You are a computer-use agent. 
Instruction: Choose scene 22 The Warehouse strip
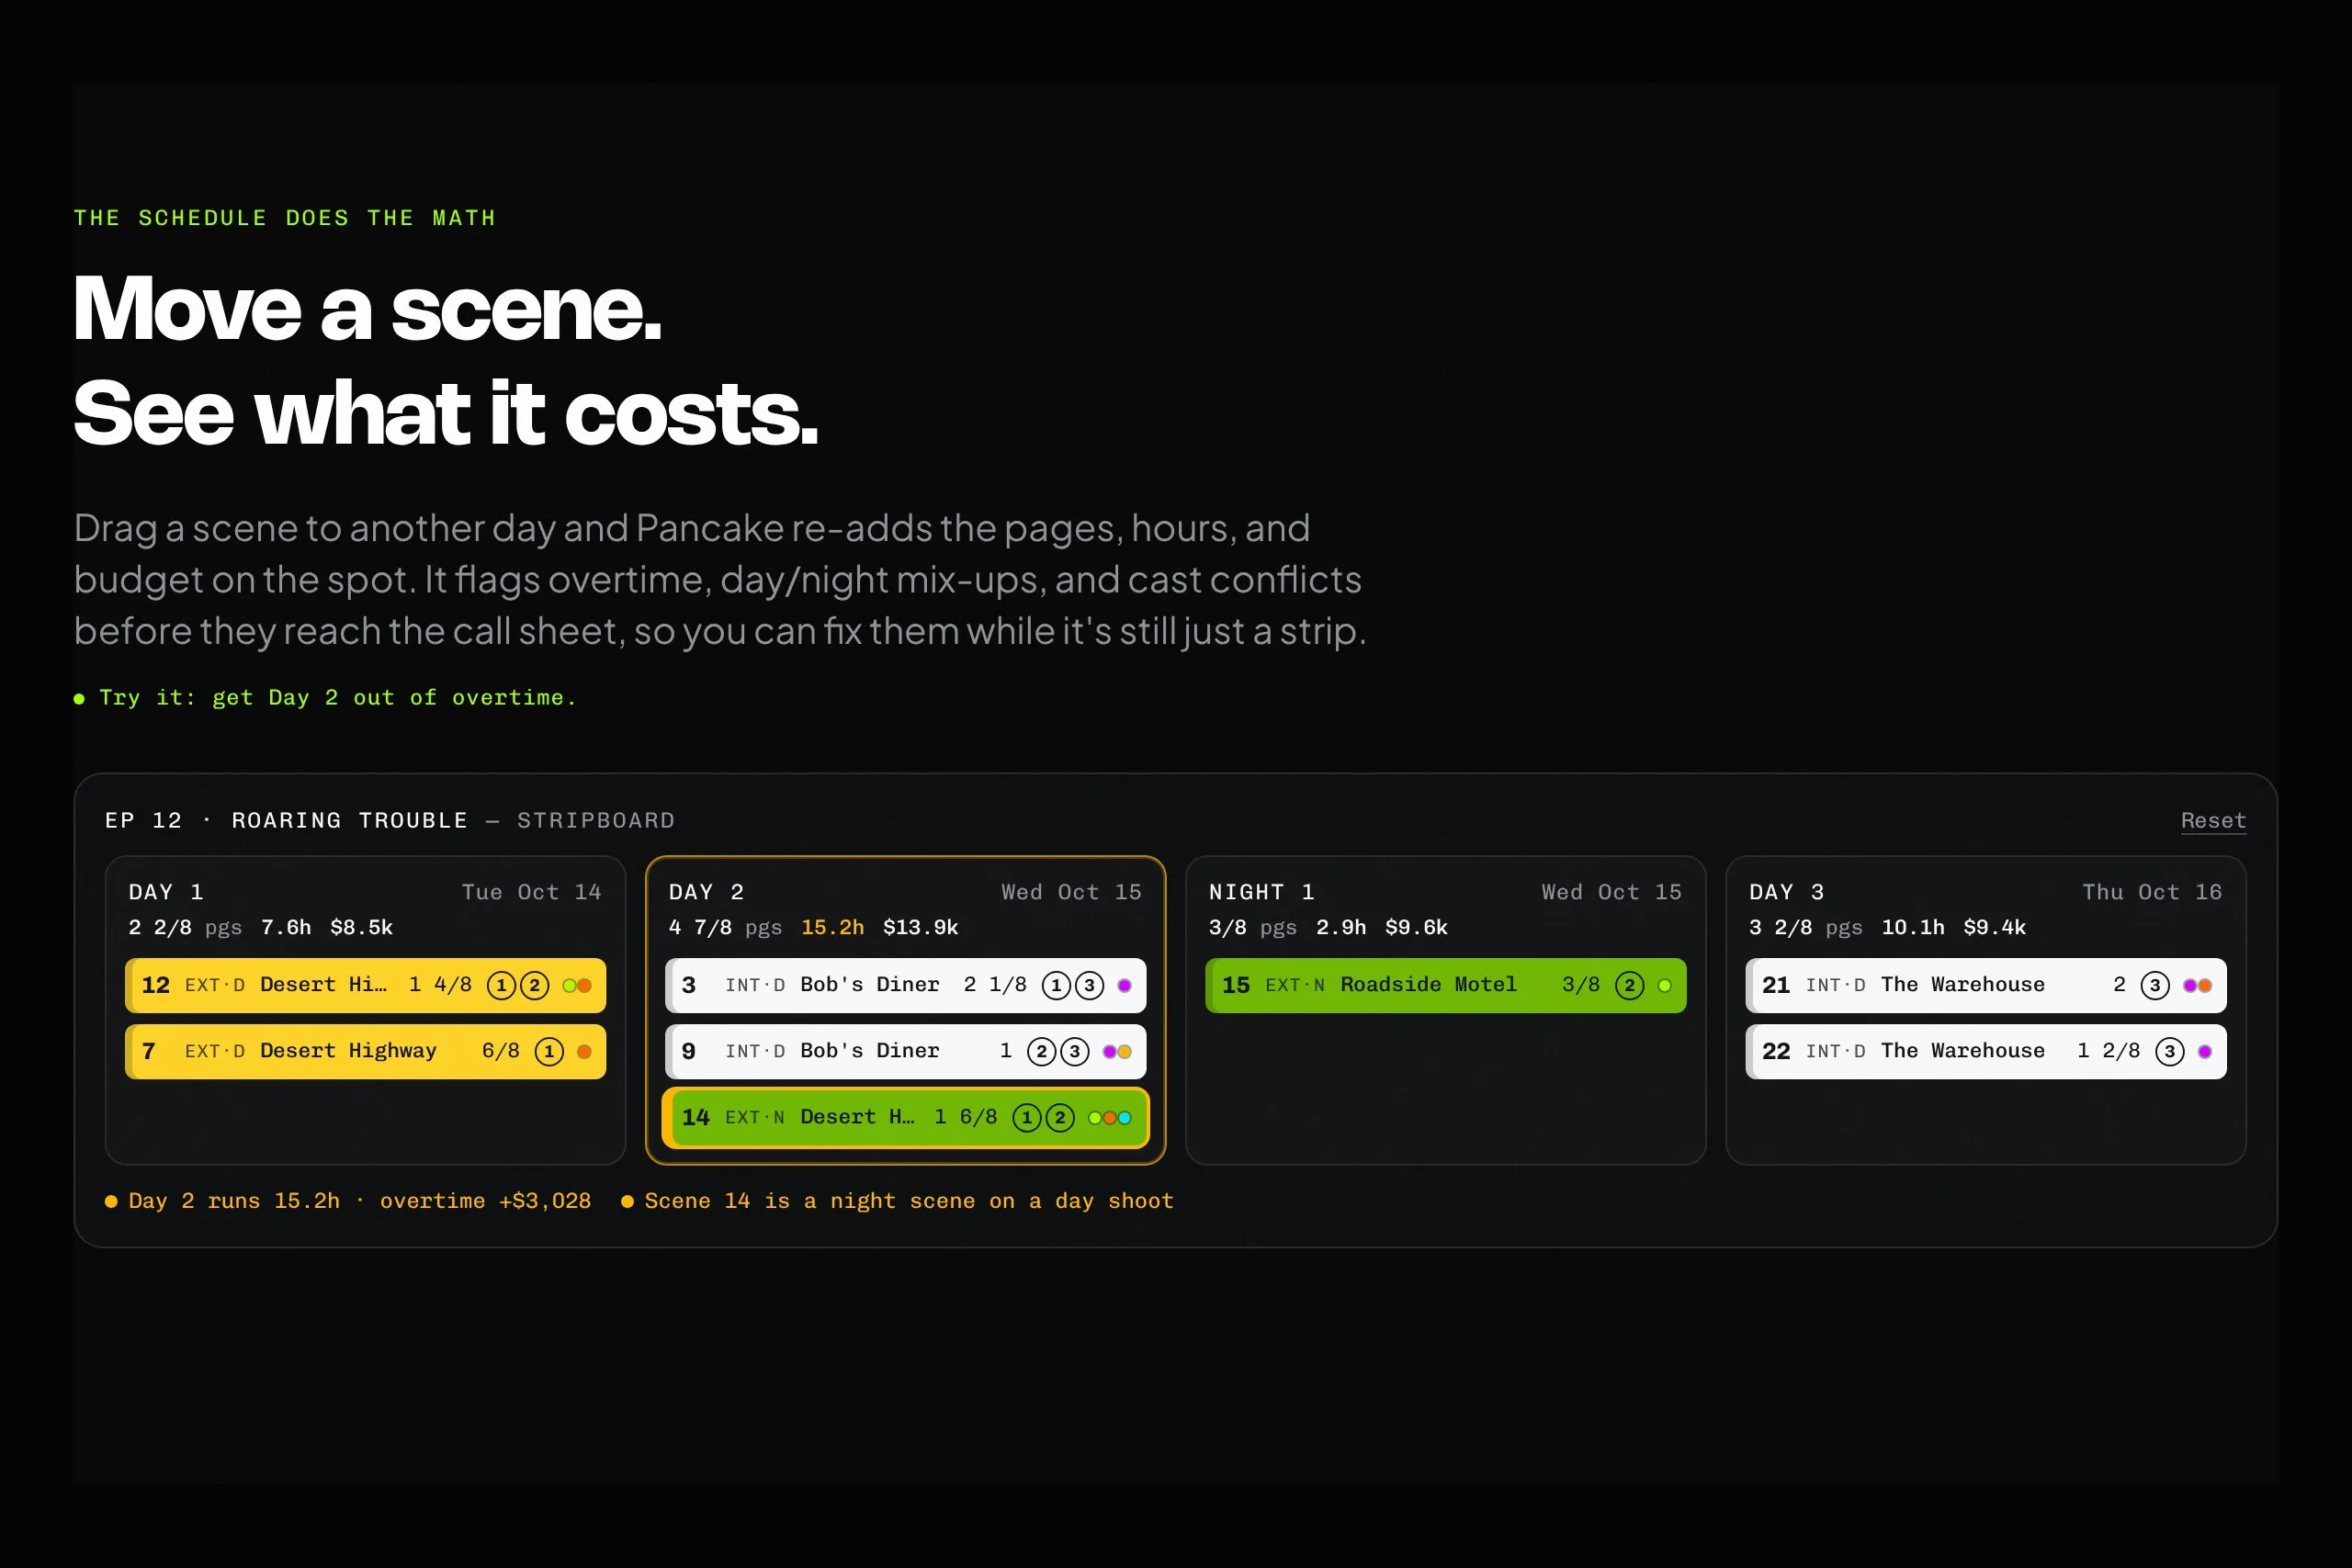(x=1985, y=1051)
